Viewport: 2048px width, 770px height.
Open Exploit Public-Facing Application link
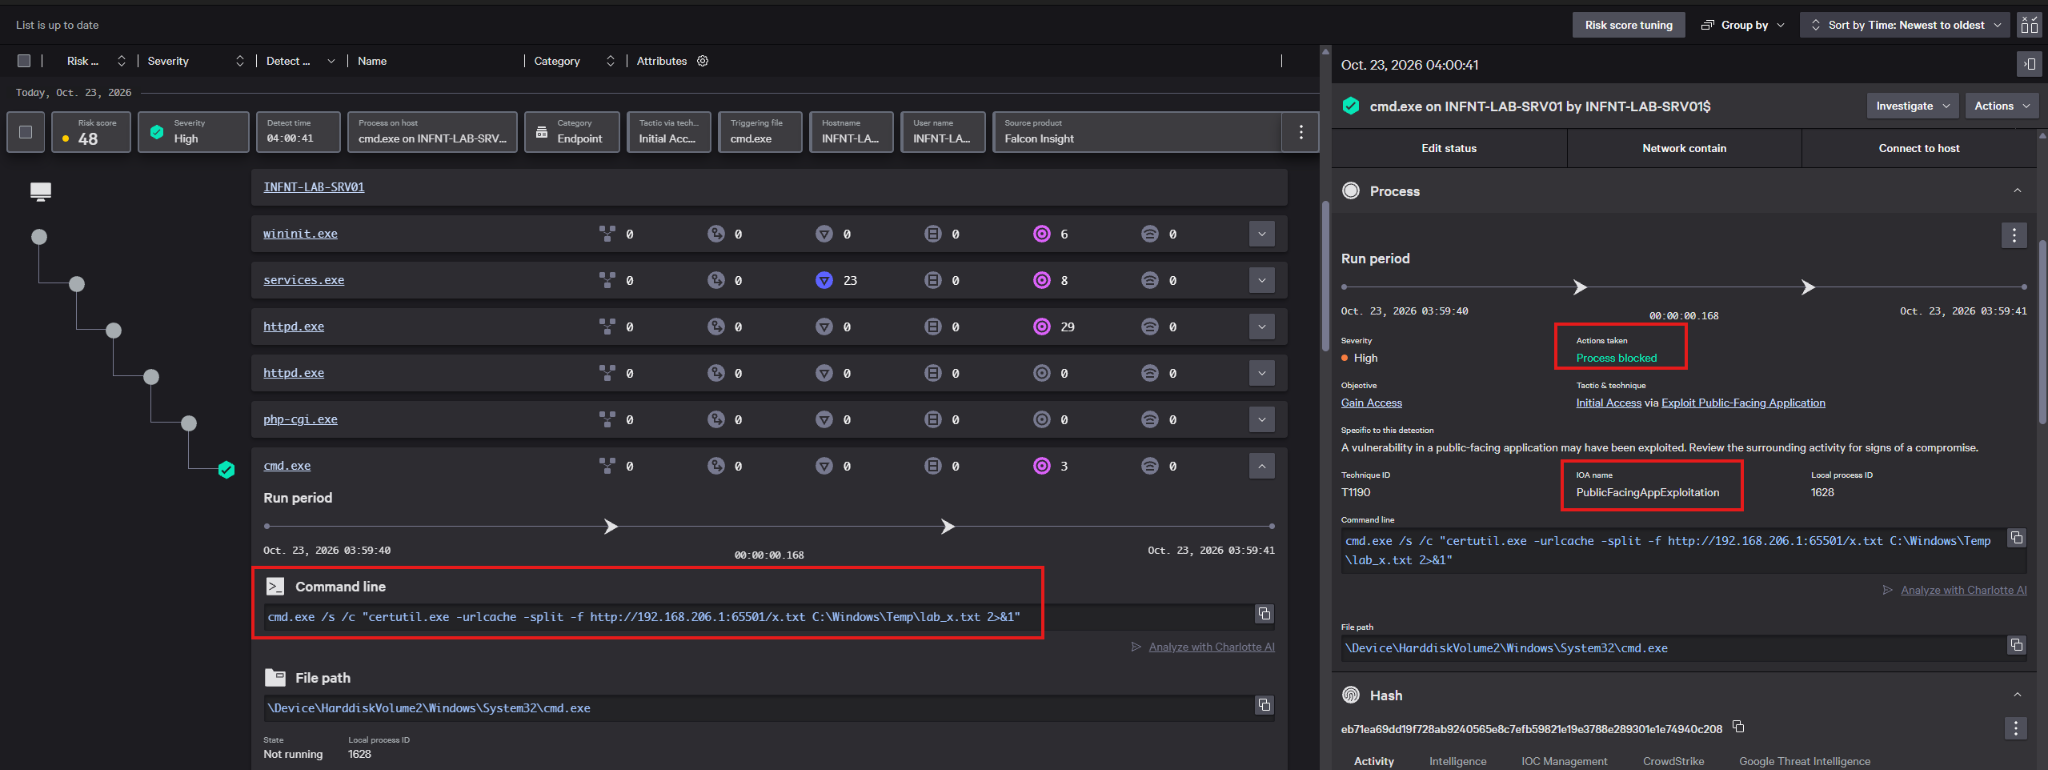pos(1743,403)
